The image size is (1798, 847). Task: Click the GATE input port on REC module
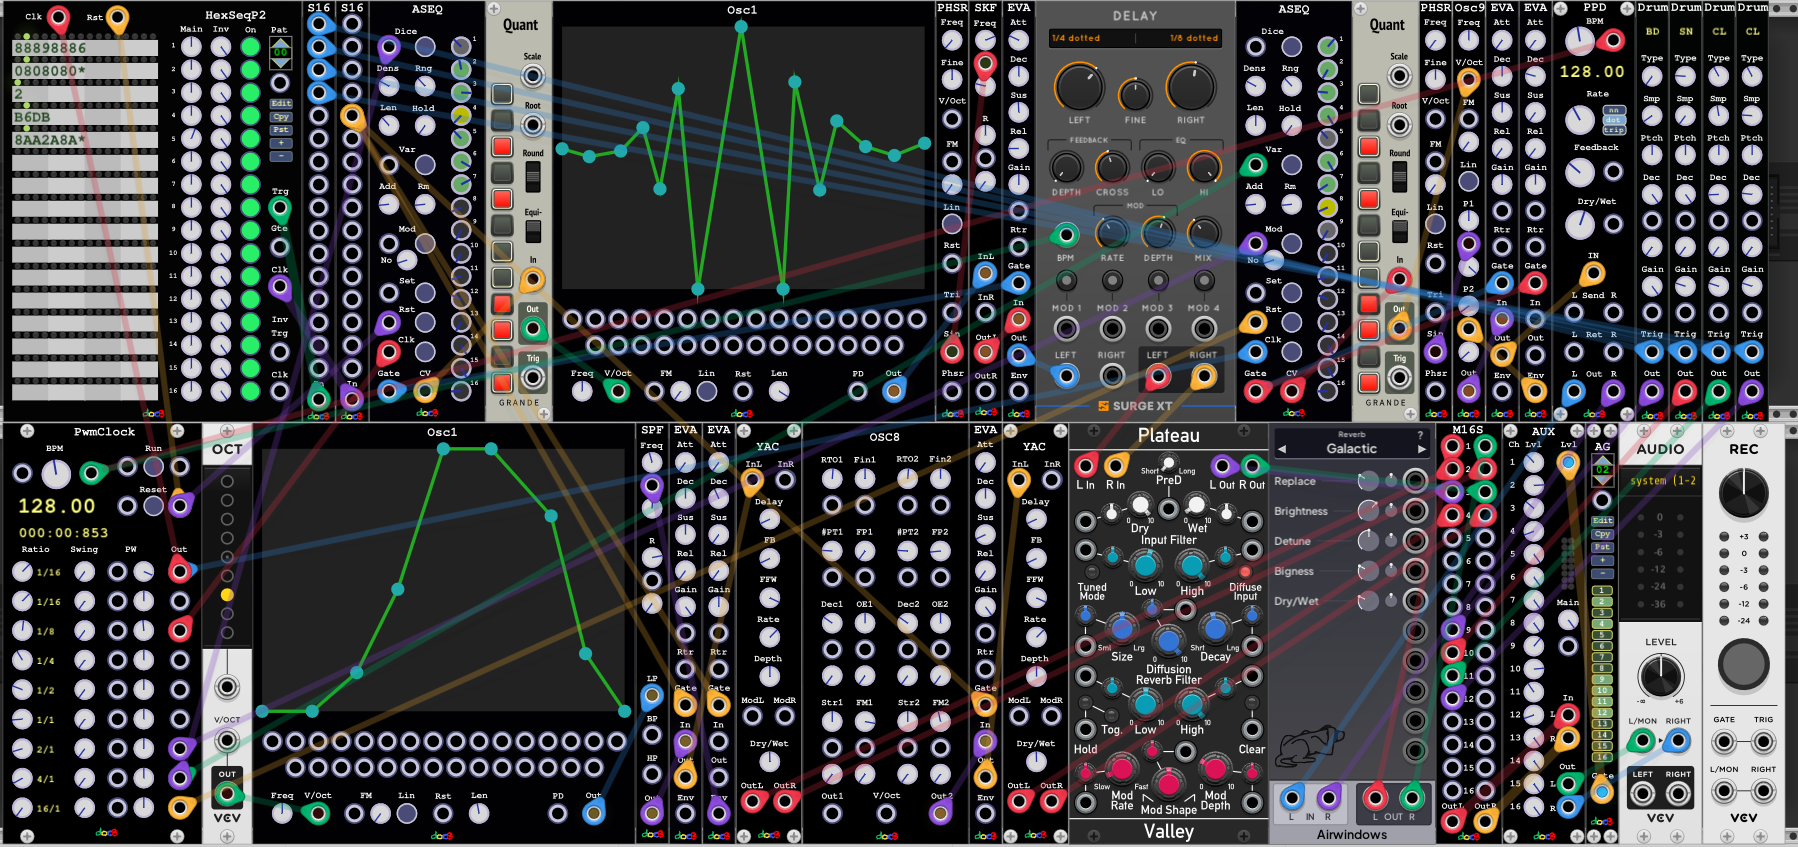[x=1724, y=743]
